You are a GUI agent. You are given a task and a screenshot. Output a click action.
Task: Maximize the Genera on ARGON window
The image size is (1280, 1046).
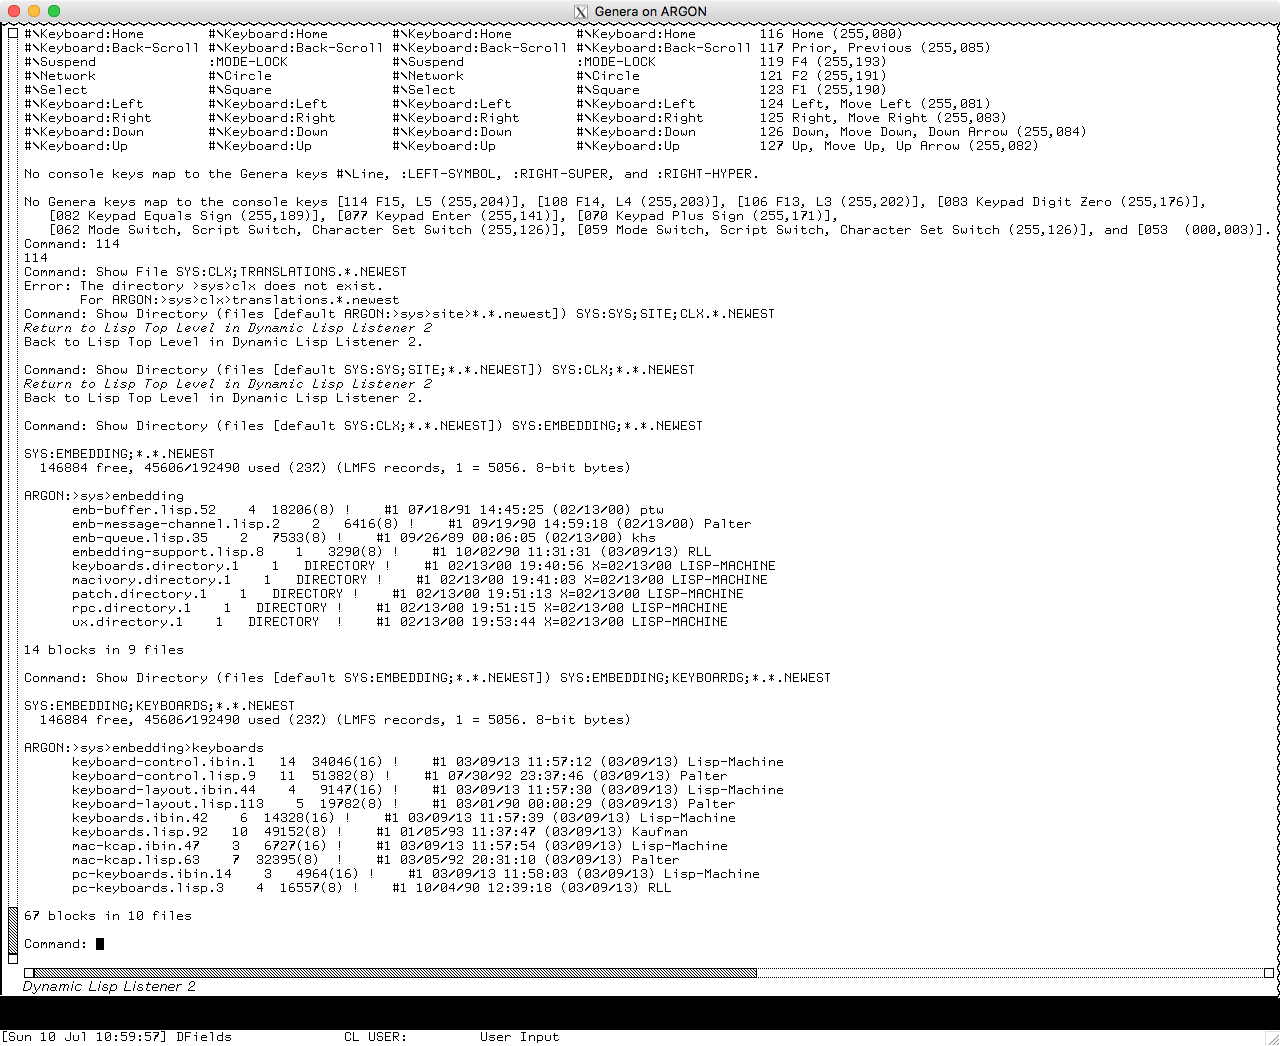54,11
